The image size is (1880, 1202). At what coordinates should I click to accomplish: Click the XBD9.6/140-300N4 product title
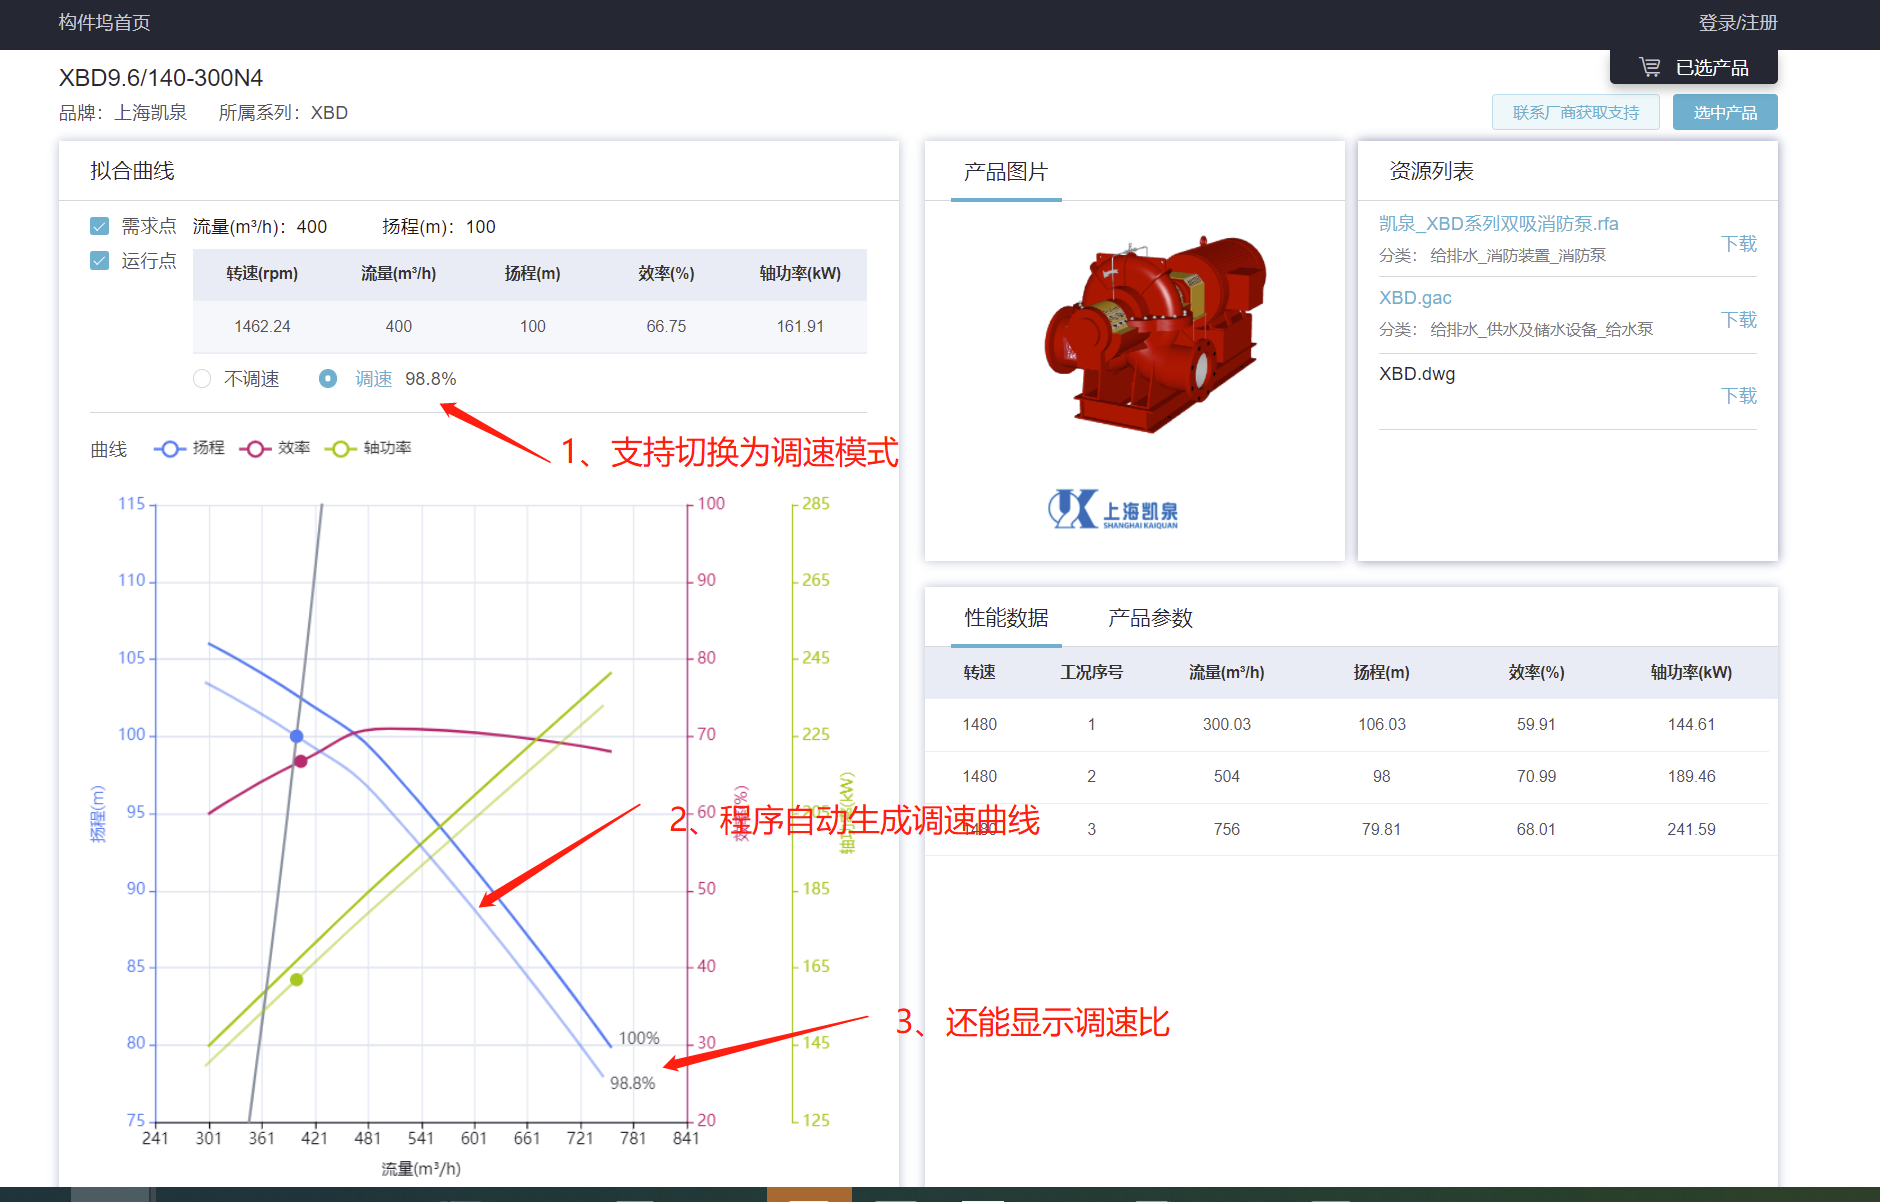(x=161, y=78)
